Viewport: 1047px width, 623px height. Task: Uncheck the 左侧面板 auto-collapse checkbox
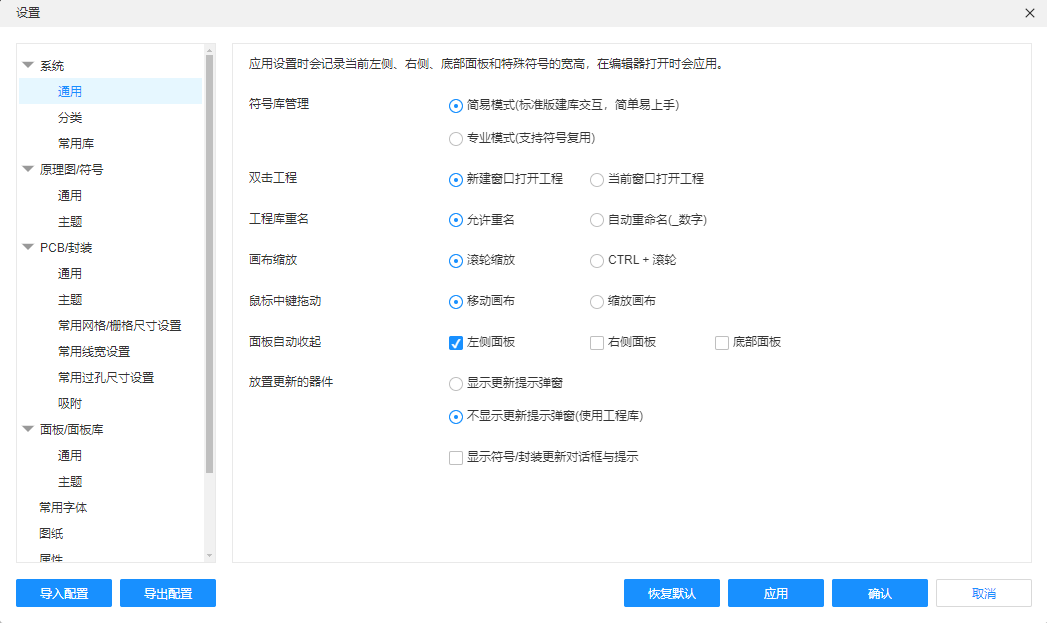456,343
